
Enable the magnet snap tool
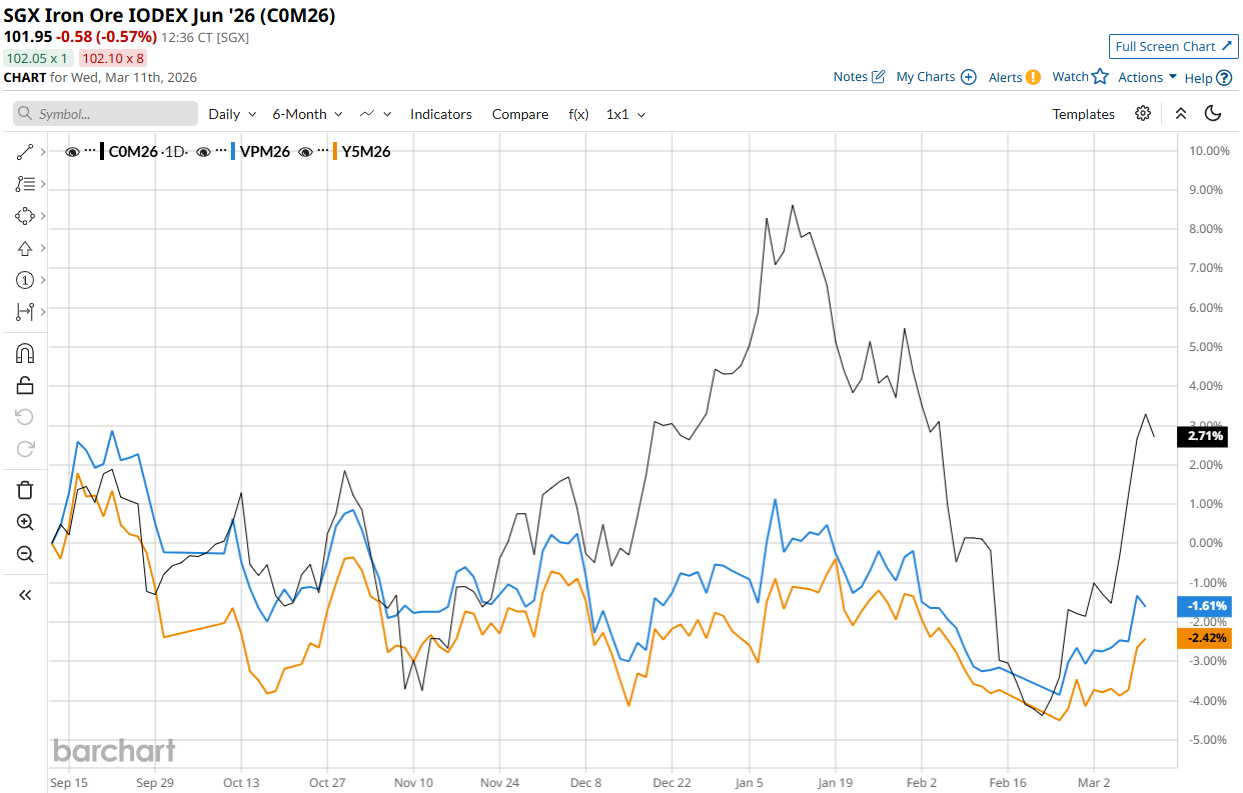tap(25, 353)
